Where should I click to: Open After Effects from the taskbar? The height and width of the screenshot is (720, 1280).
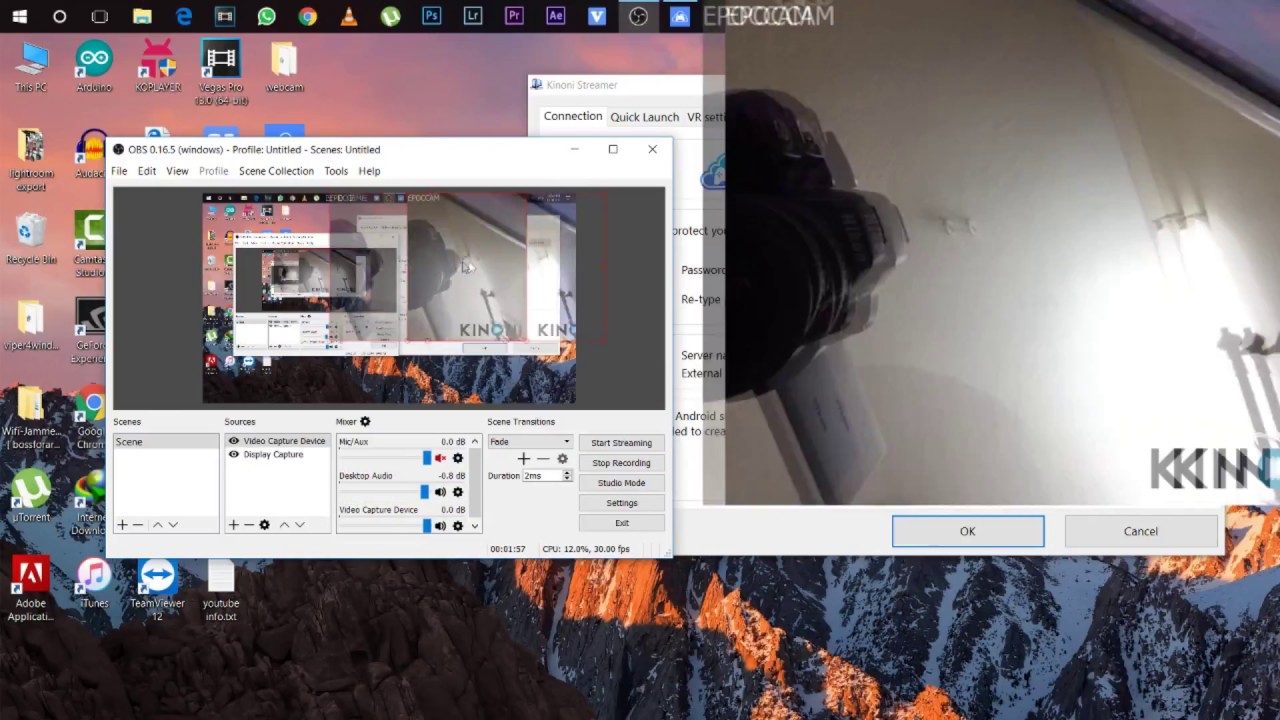556,16
